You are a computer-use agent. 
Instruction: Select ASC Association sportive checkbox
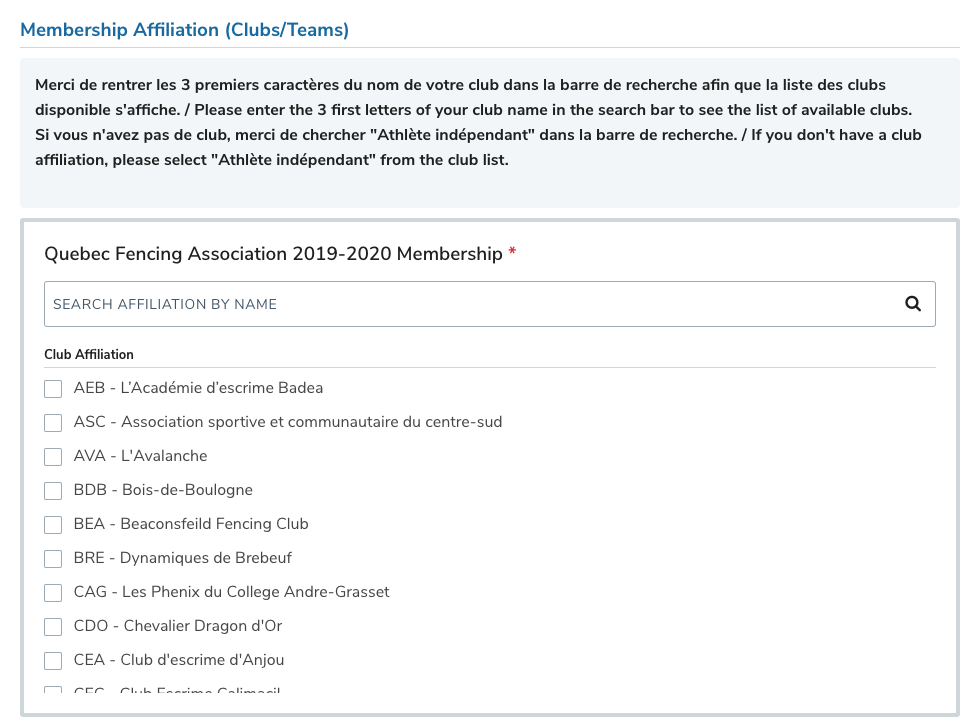[53, 423]
